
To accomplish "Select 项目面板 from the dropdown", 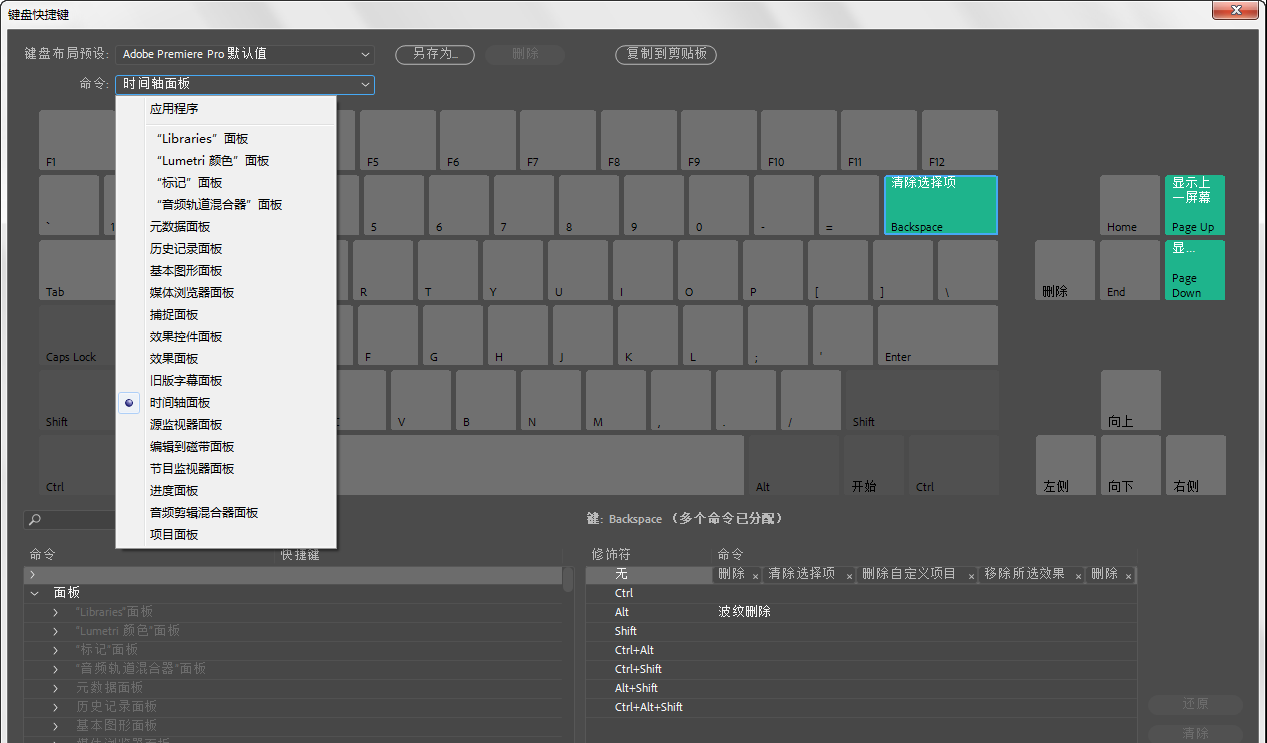I will tap(226, 534).
